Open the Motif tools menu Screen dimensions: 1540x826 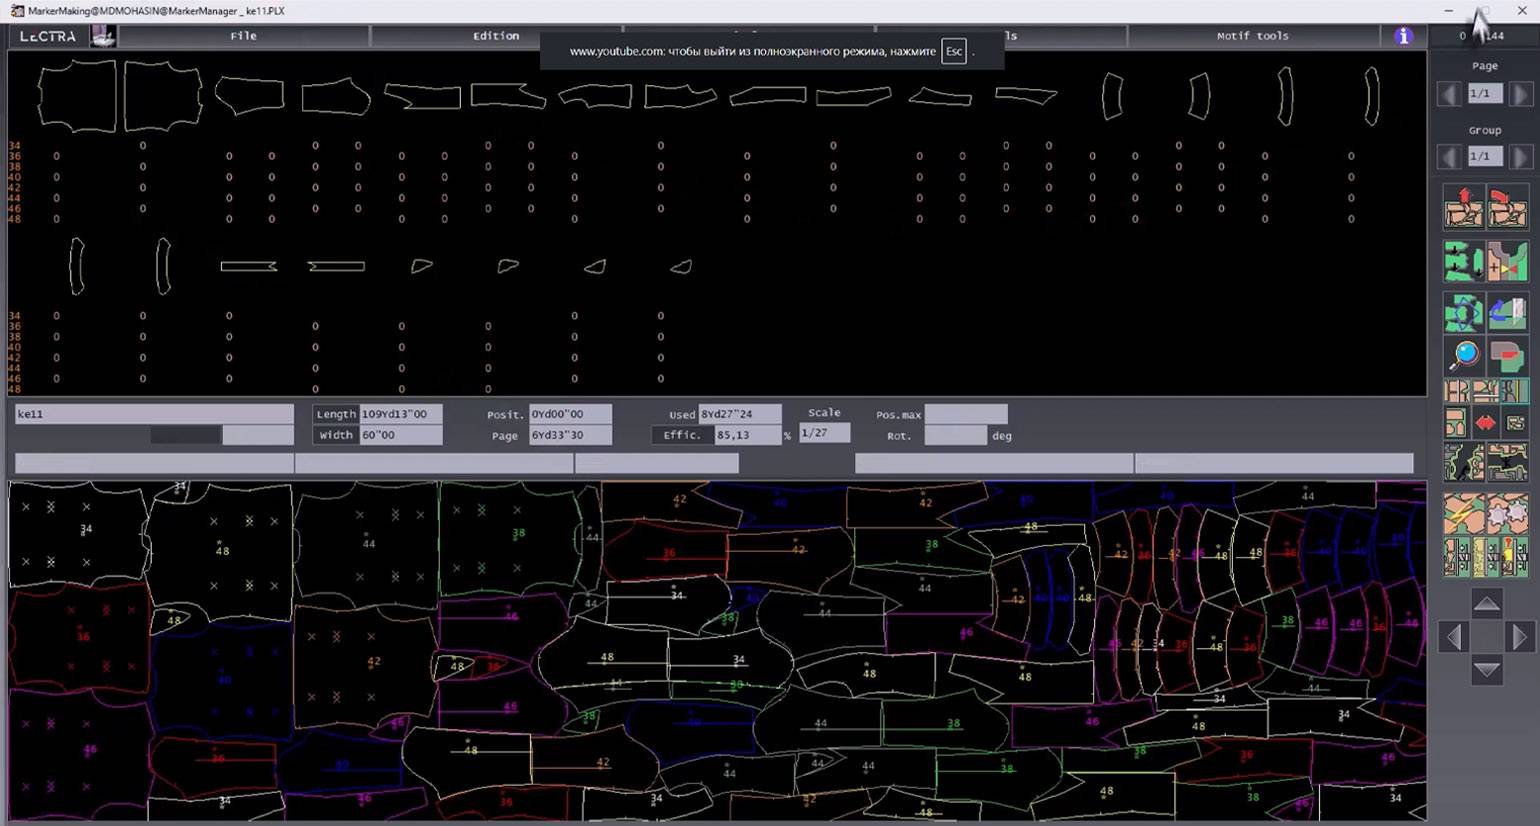point(1252,36)
